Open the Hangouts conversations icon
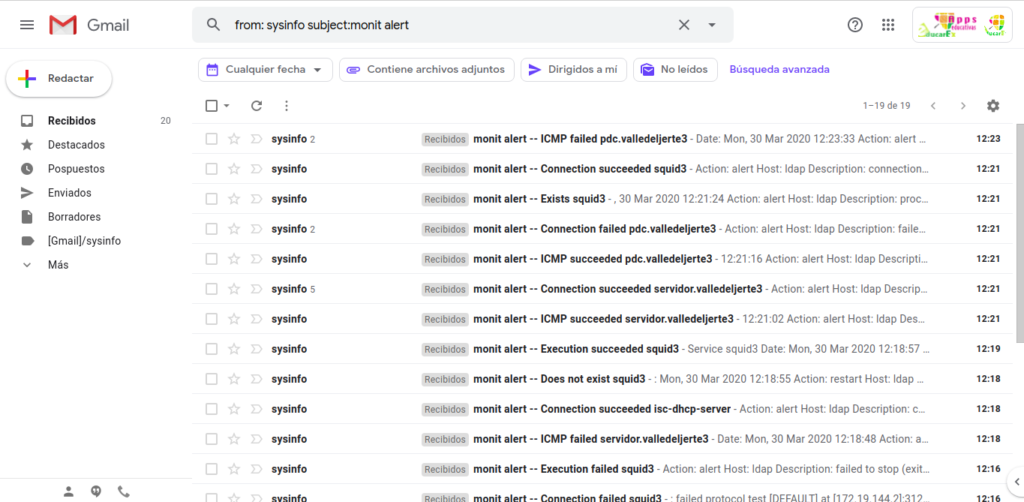1024x502 pixels. 96,492
